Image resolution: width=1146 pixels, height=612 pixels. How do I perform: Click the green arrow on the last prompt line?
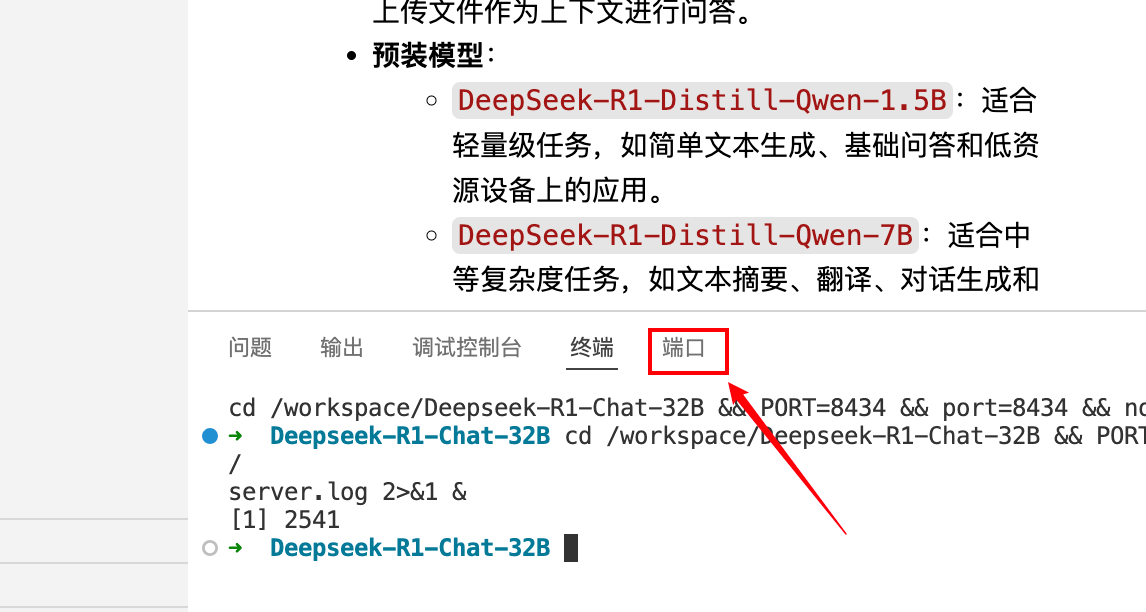point(236,548)
